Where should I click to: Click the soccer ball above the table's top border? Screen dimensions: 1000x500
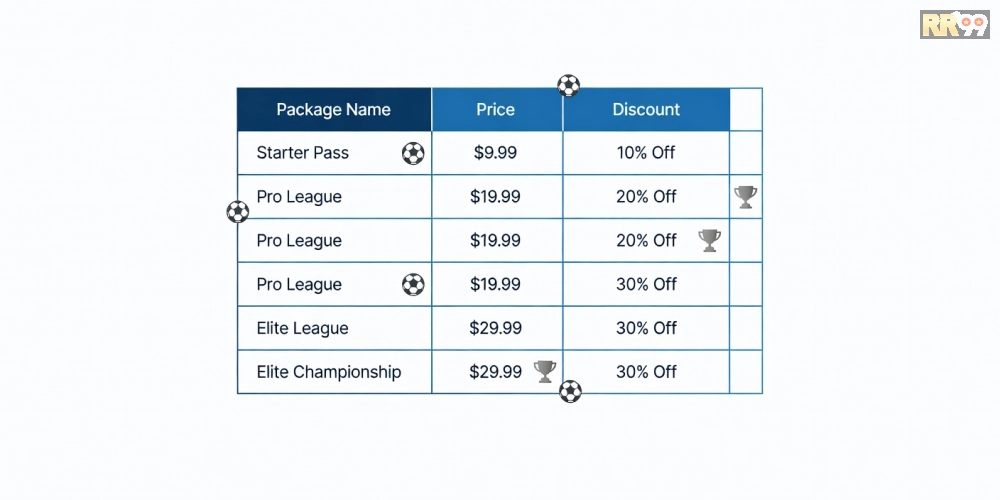point(569,86)
